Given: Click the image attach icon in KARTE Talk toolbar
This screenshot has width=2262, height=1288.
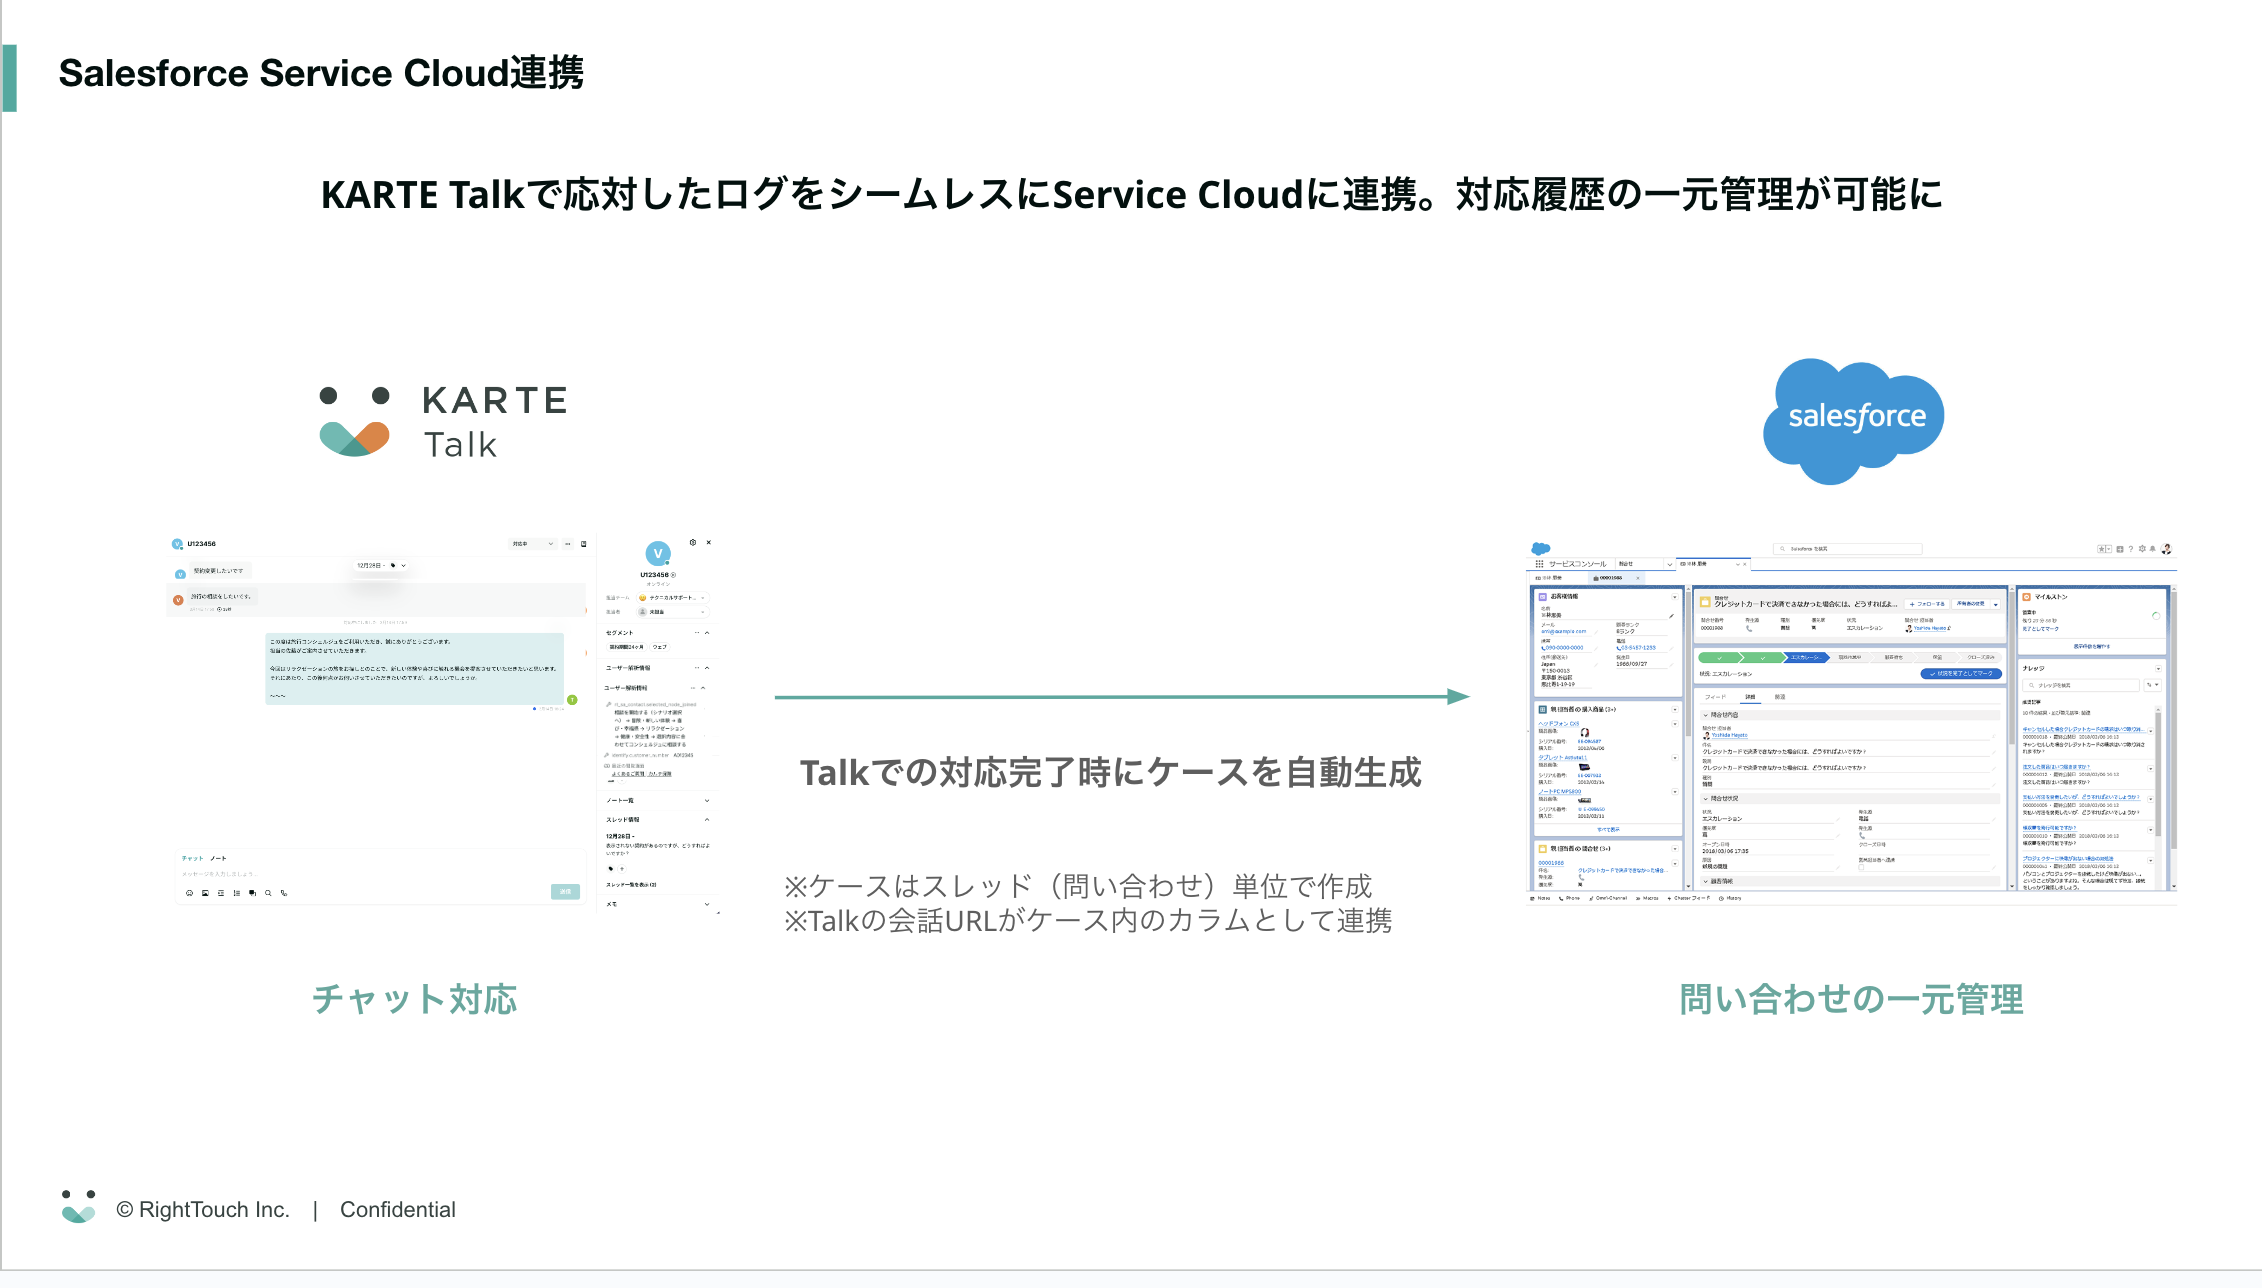Looking at the screenshot, I should (x=205, y=893).
